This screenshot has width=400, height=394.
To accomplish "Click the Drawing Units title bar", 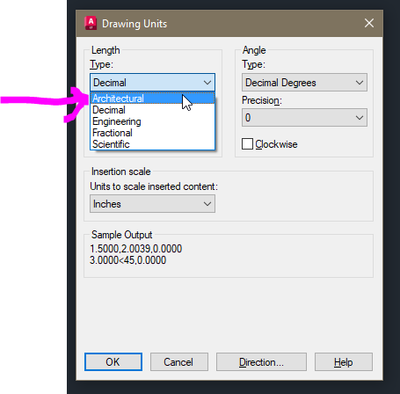I will coord(229,23).
